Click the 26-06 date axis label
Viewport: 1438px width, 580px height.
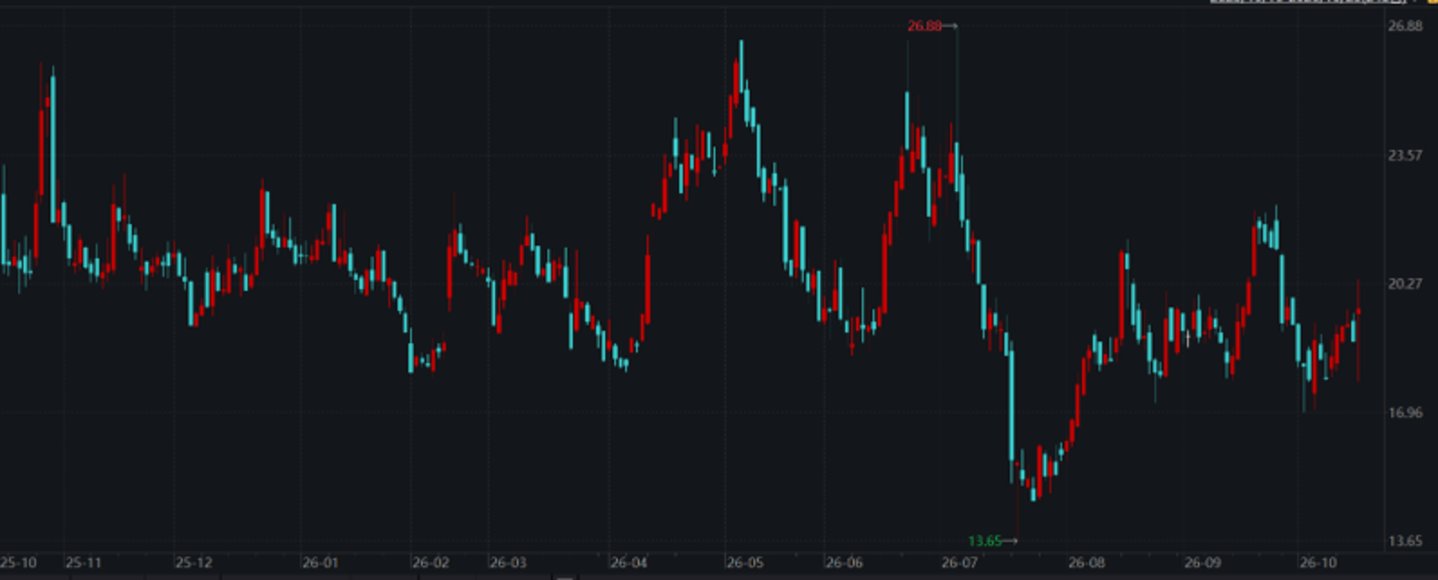click(x=844, y=562)
